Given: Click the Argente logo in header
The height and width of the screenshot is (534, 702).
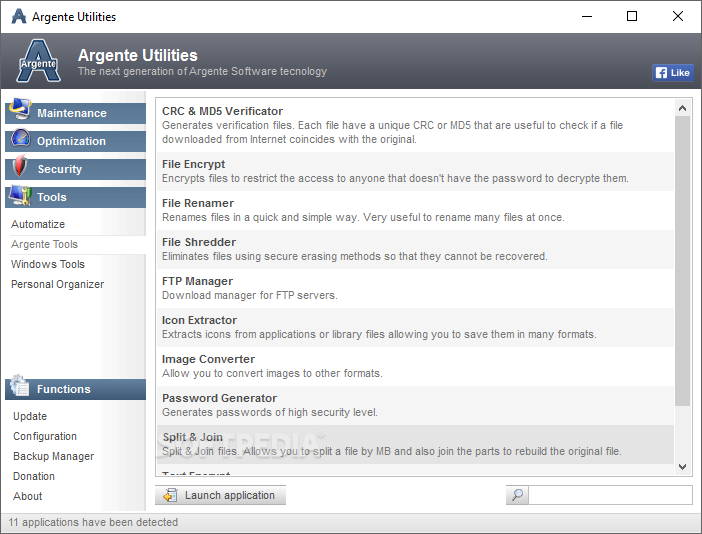Looking at the screenshot, I should (39, 61).
